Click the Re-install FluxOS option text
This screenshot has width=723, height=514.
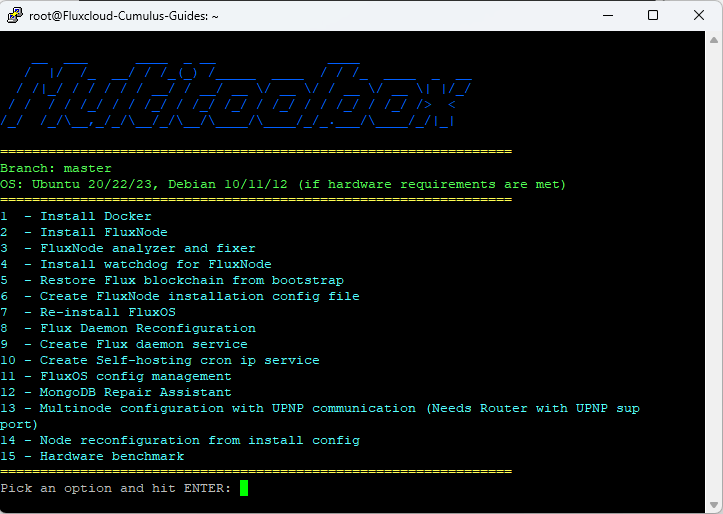click(108, 312)
